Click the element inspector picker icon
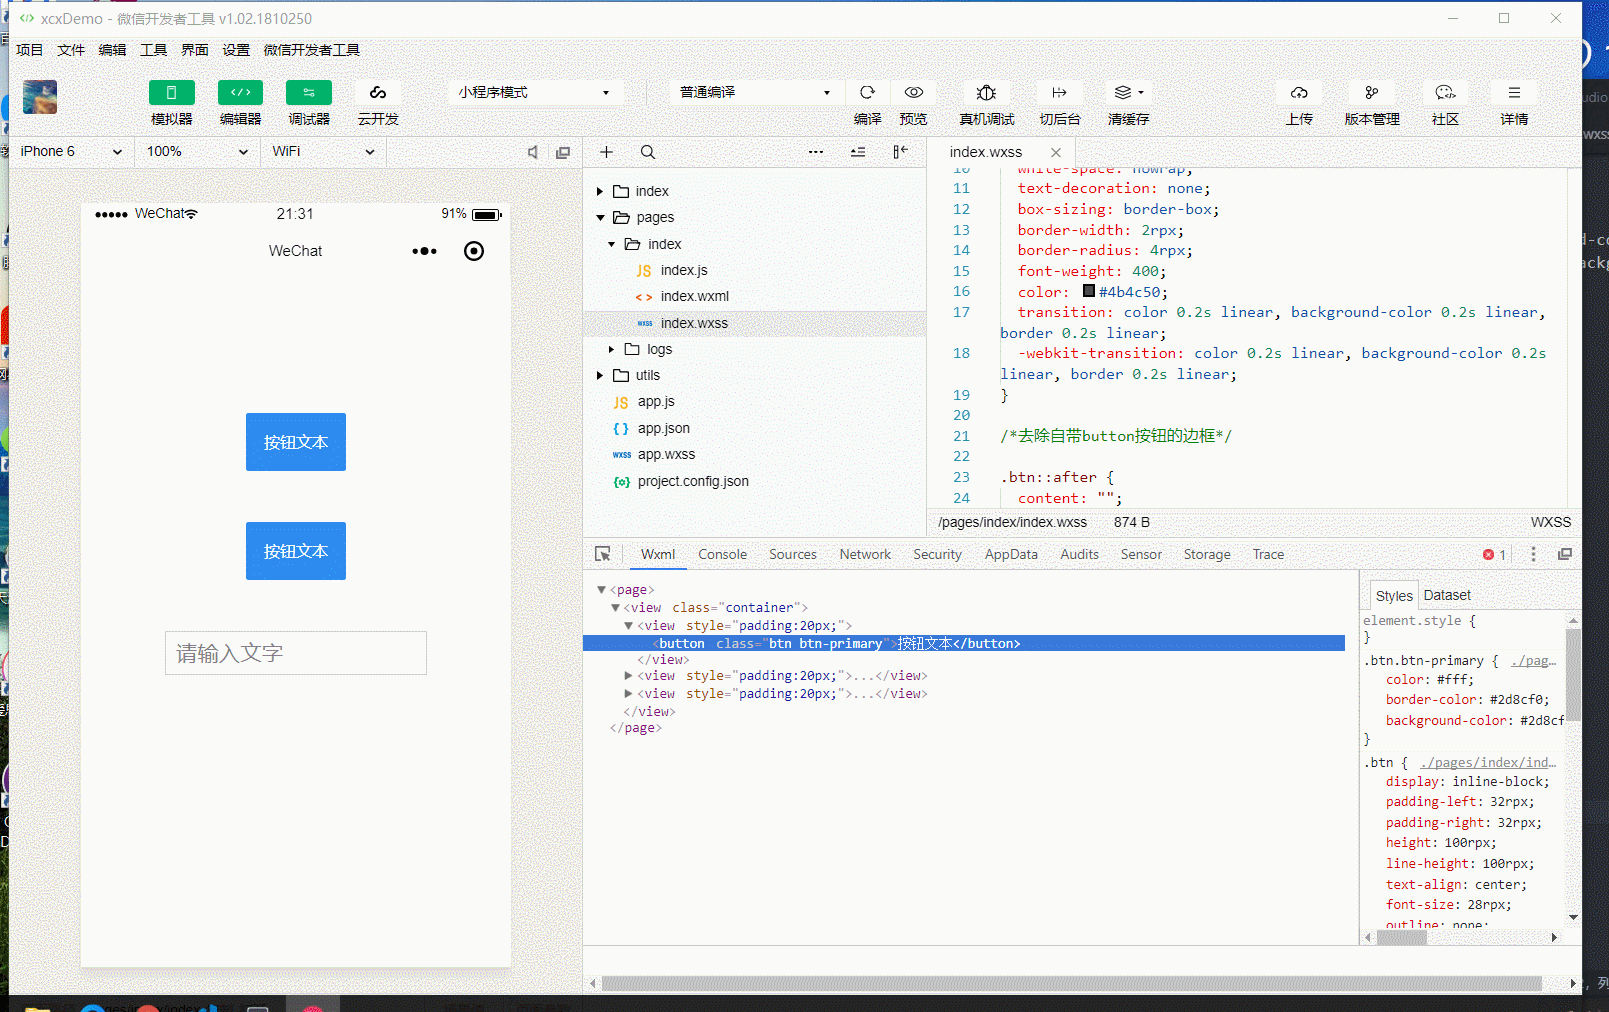 (x=602, y=554)
